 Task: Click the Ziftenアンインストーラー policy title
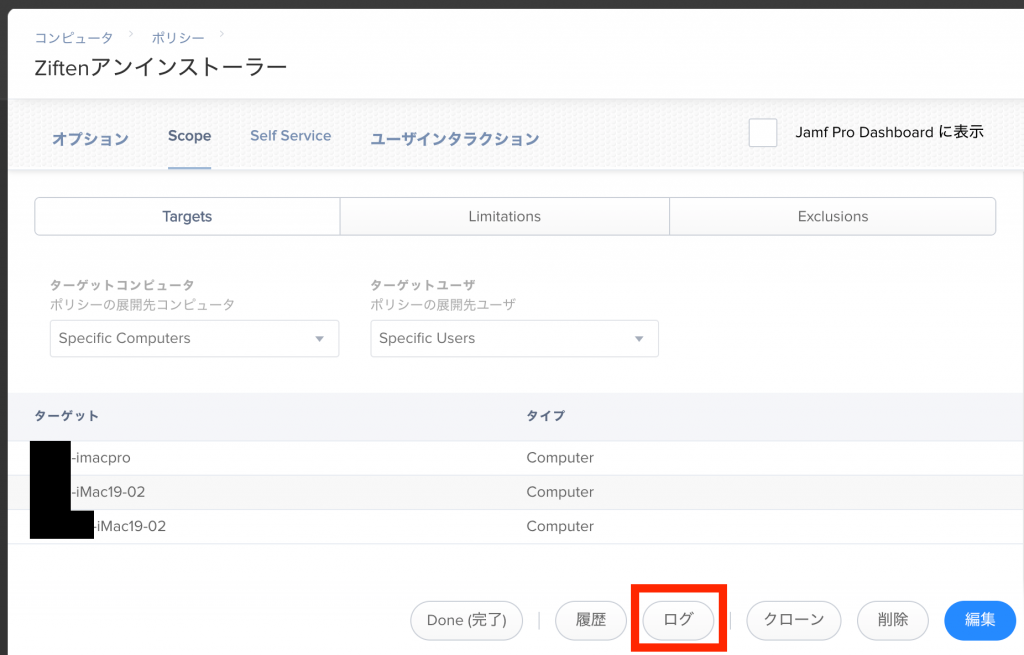tap(161, 67)
